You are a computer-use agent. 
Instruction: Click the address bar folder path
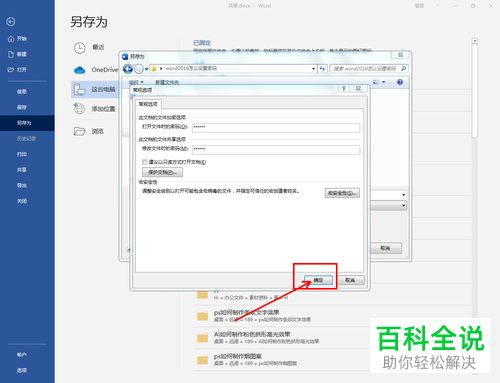[191, 69]
